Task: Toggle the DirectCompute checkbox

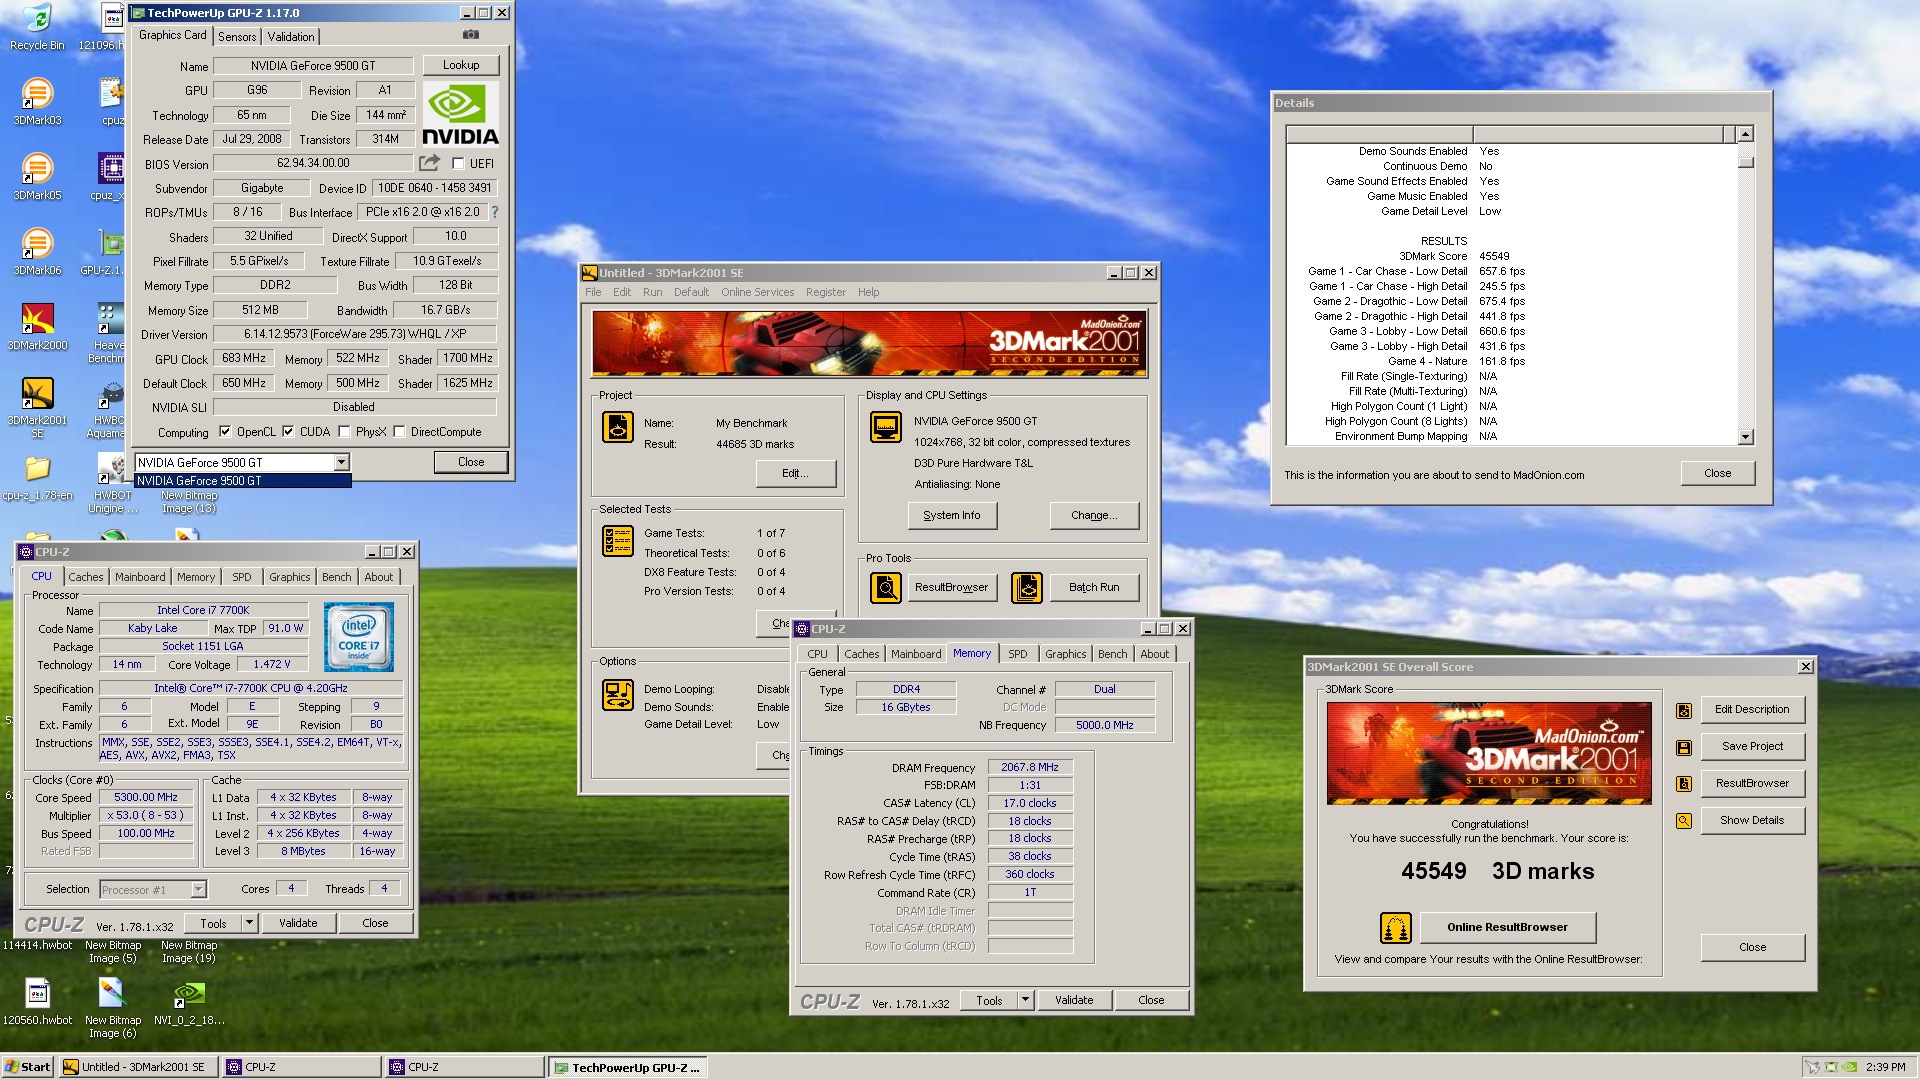Action: 399,432
